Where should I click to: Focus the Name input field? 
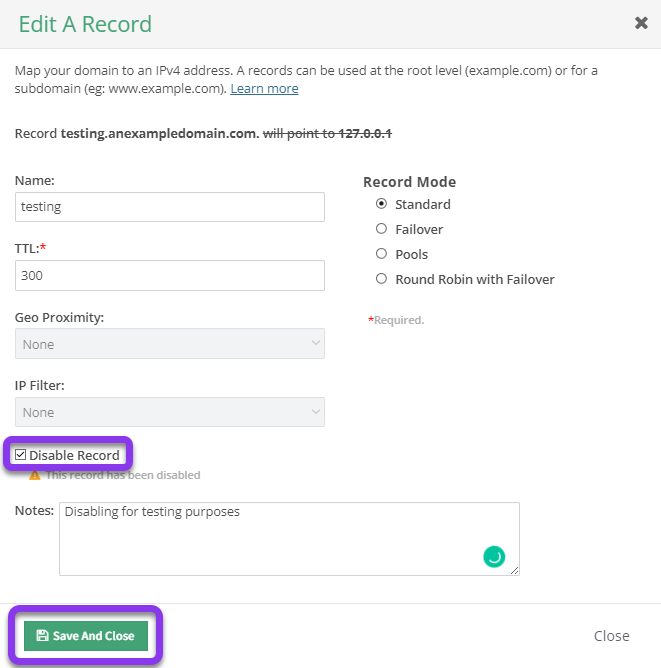coord(170,207)
